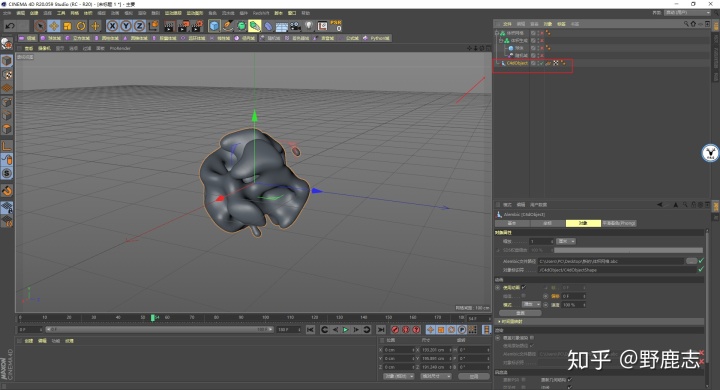
Task: Toggle the layer checkbox of the top Volume Mesher object
Action: (x=534, y=33)
